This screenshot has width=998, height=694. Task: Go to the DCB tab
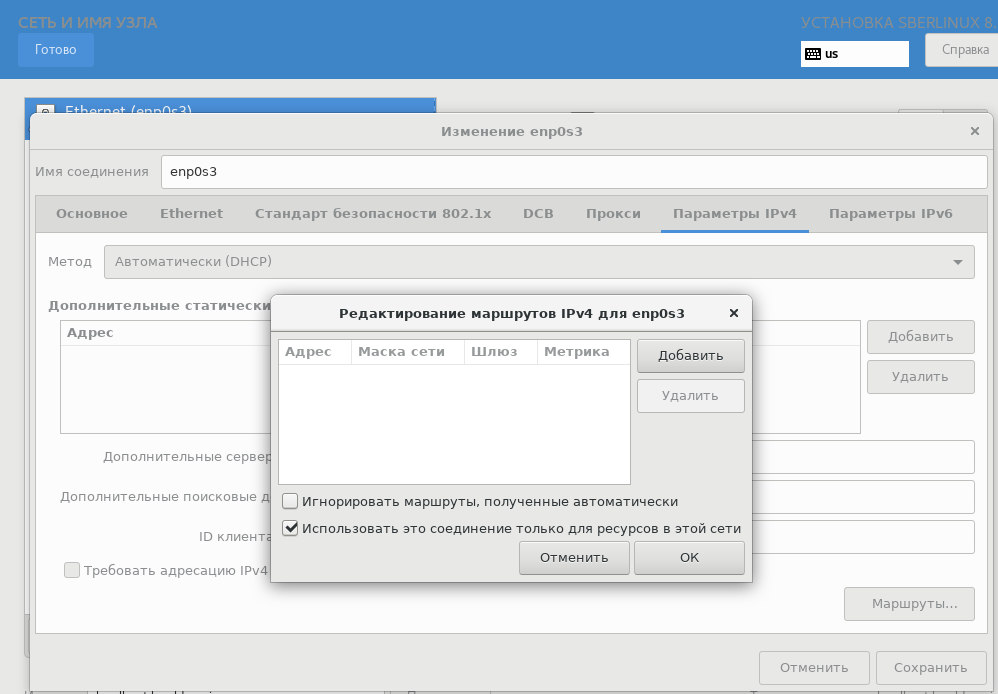pos(538,213)
